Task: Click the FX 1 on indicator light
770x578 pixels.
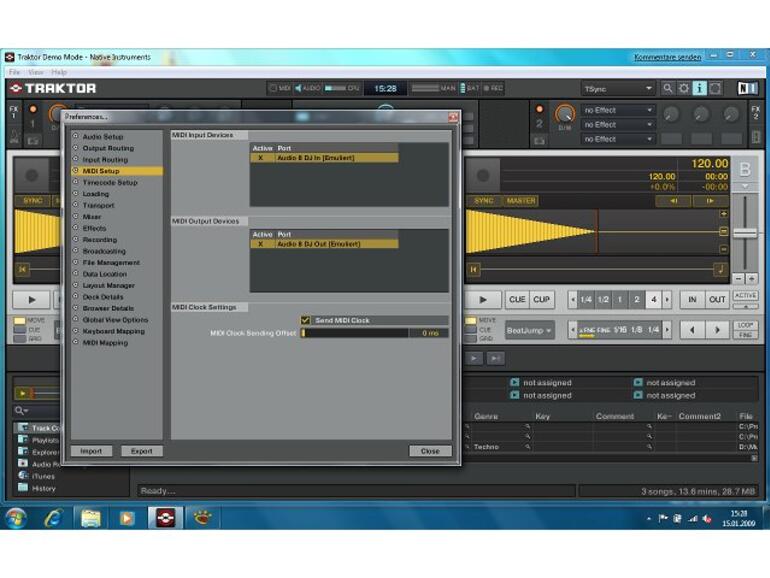Action: (33, 109)
